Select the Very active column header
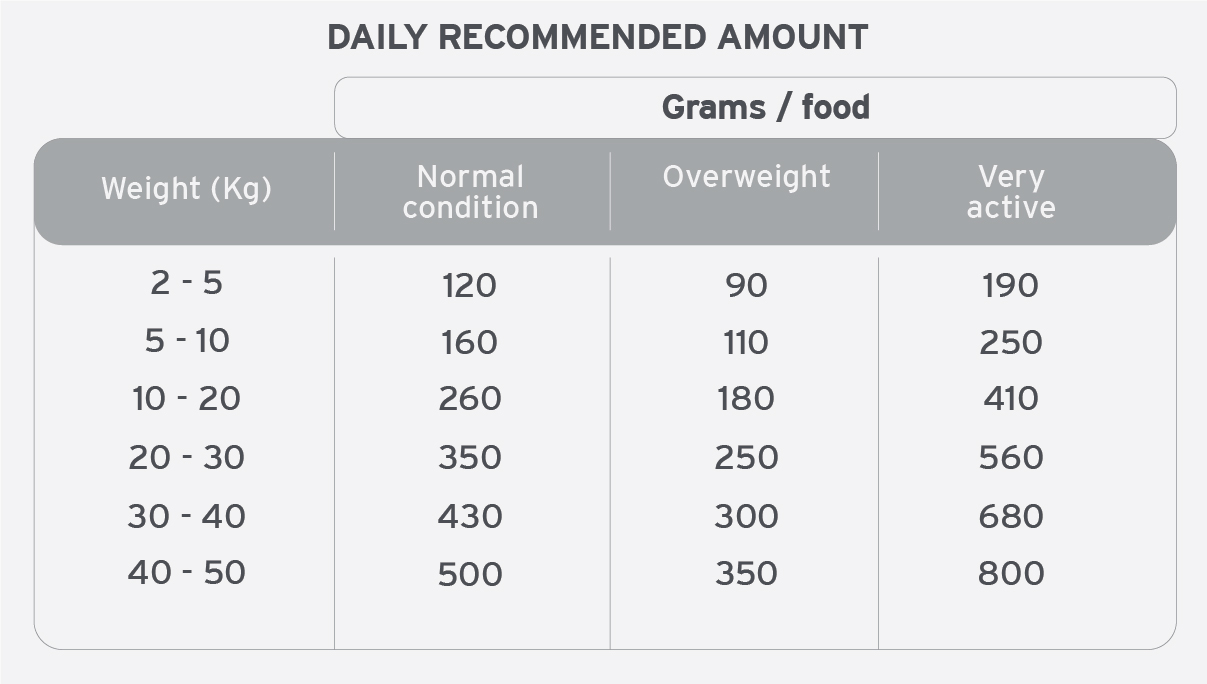1207x684 pixels. pos(1011,192)
